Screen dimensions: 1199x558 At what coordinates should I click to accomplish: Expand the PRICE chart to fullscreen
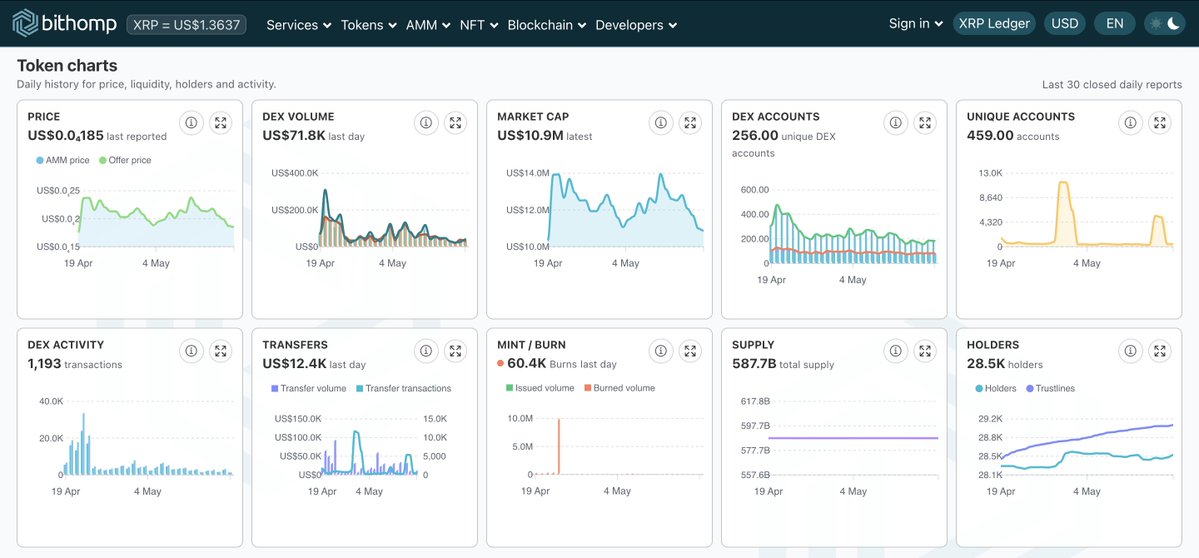(220, 122)
